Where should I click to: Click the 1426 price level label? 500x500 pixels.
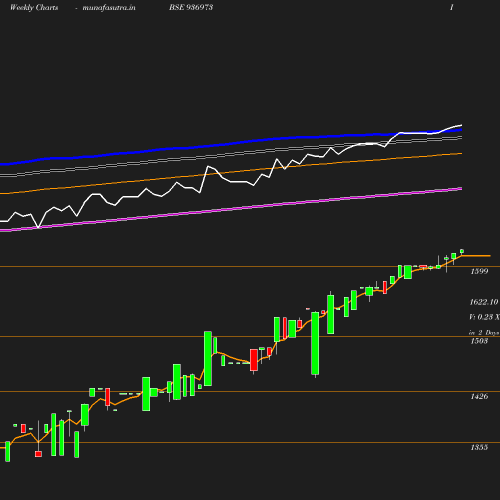[479, 396]
